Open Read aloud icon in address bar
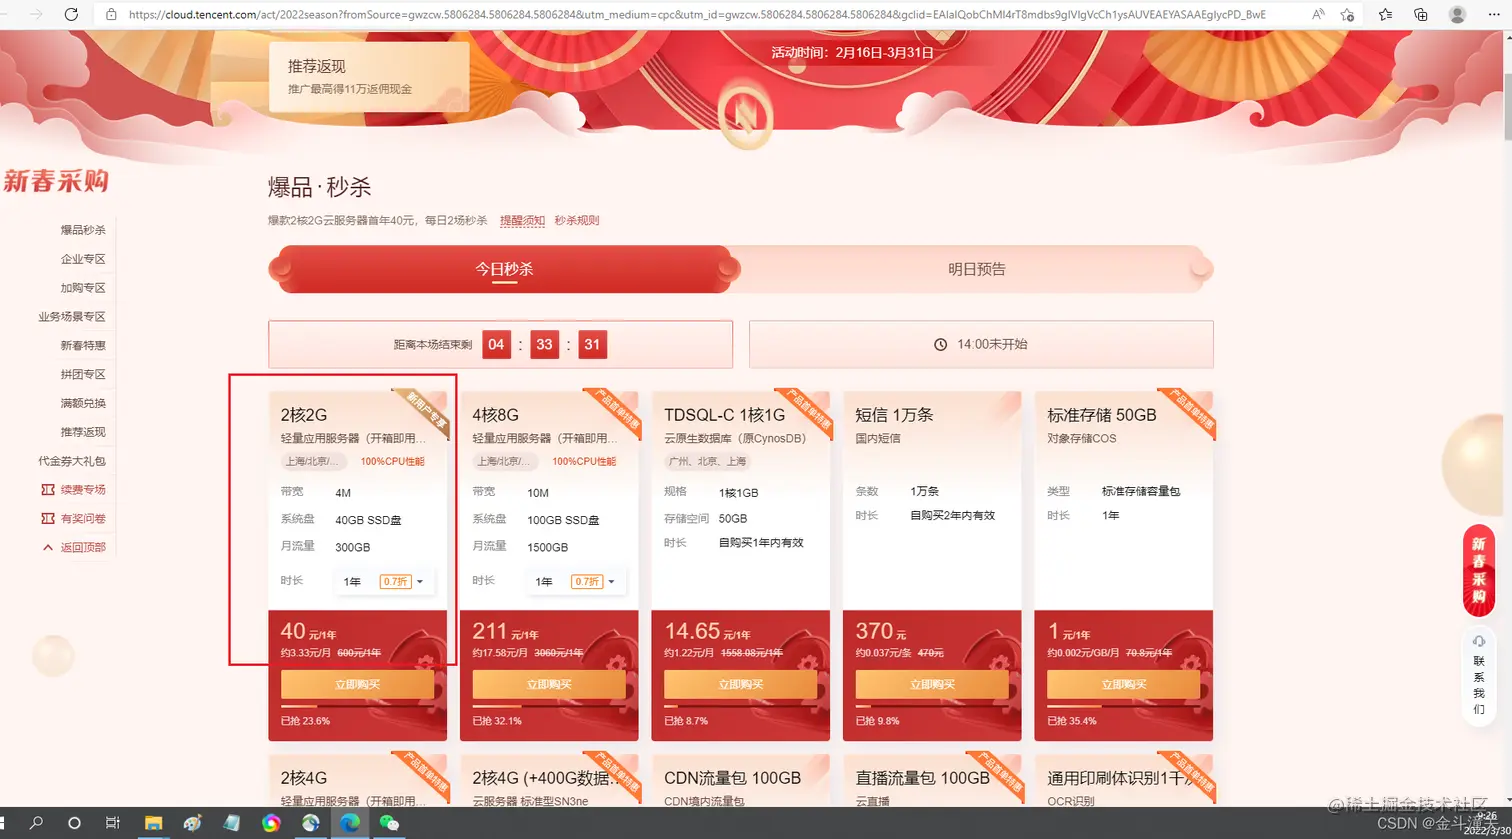The image size is (1512, 839). (1318, 15)
